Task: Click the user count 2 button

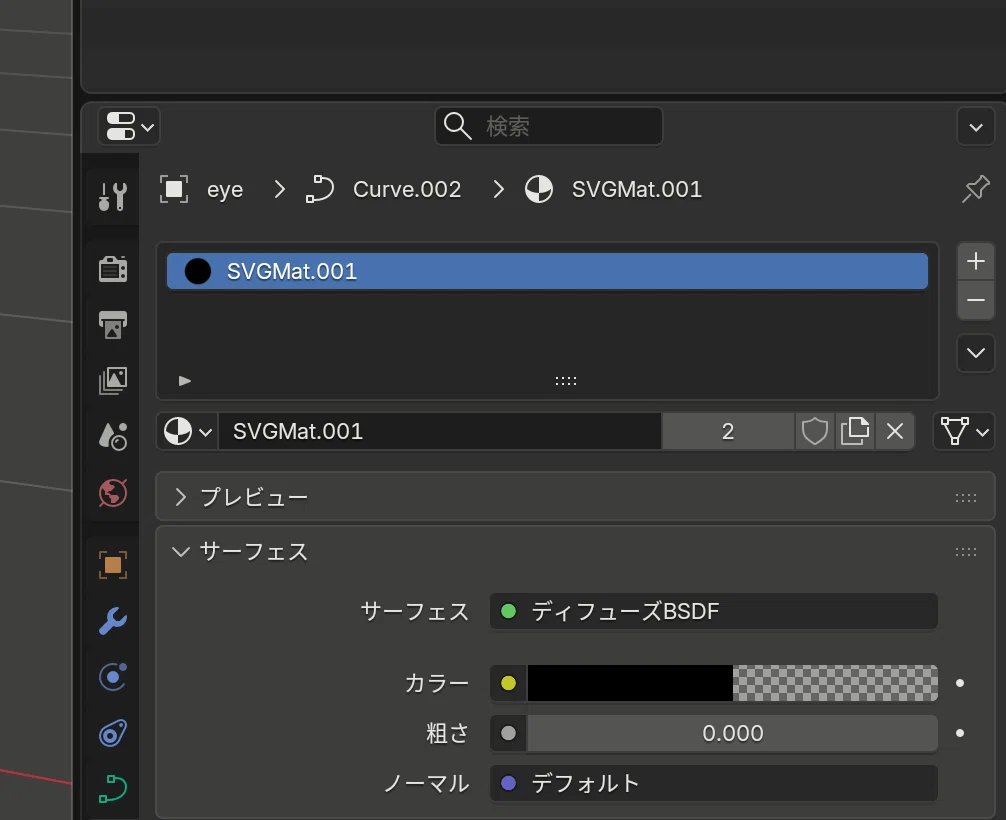Action: click(728, 432)
